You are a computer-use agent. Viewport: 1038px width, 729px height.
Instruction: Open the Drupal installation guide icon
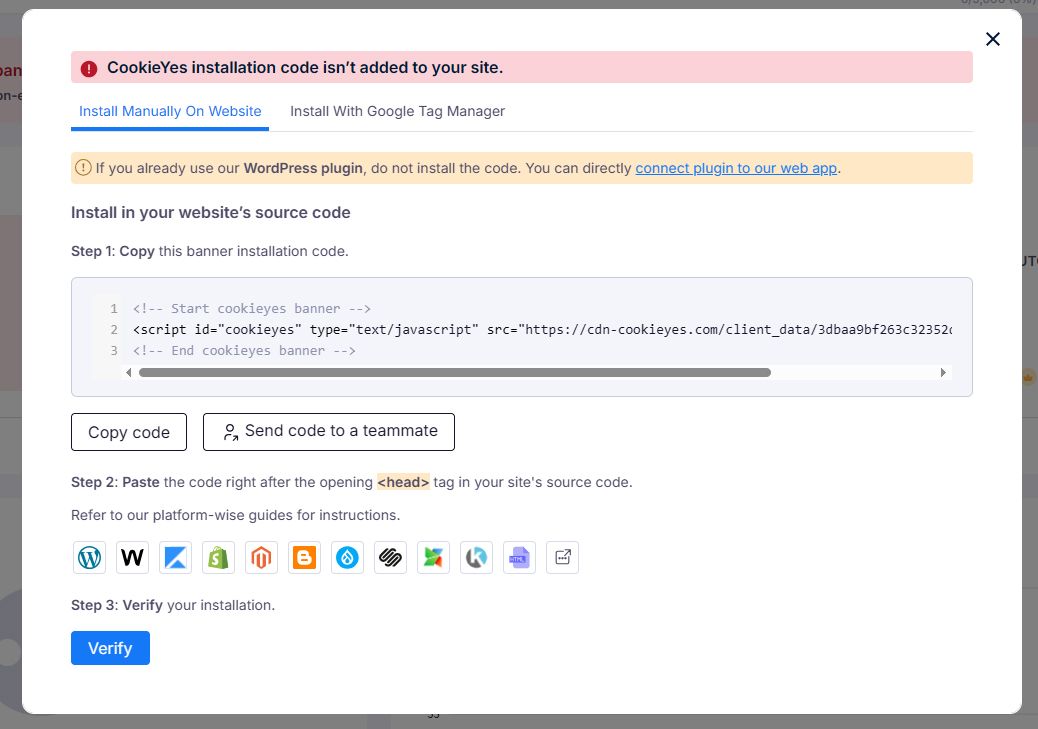pyautogui.click(x=348, y=558)
